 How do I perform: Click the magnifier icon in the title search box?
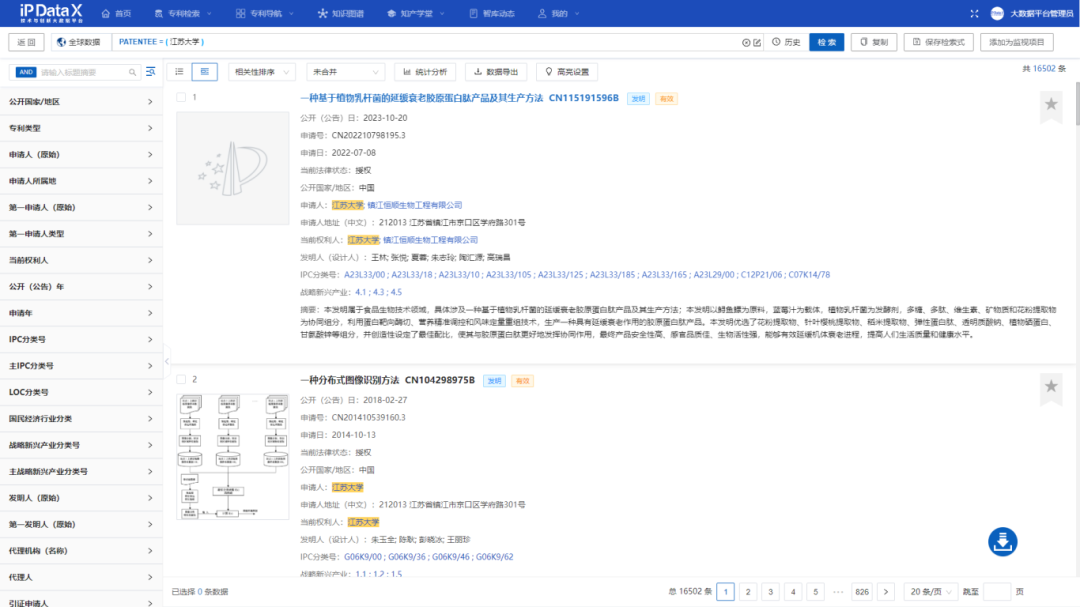132,72
